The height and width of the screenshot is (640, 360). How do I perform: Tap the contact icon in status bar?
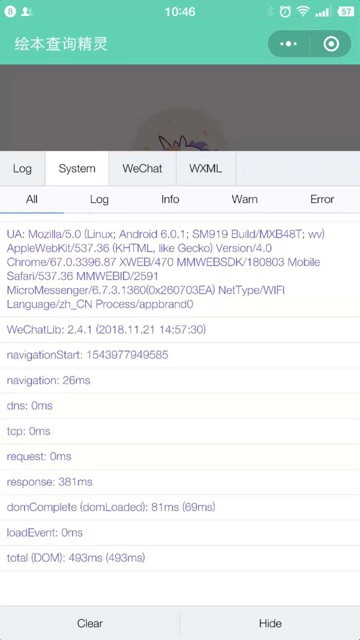click(x=27, y=12)
